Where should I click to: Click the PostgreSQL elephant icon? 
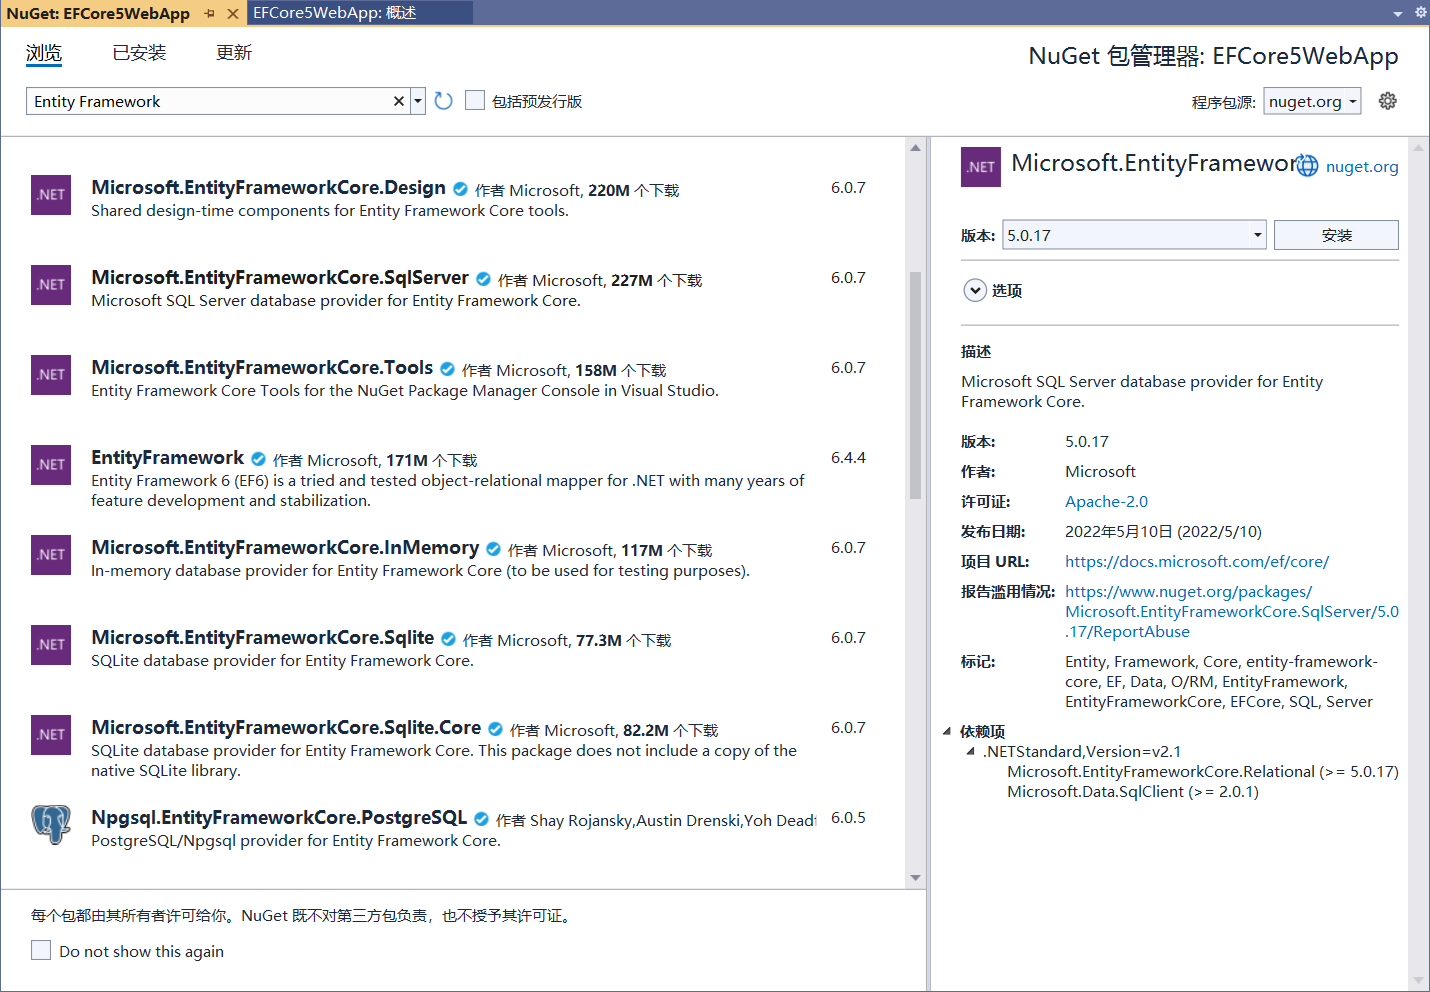tap(51, 825)
